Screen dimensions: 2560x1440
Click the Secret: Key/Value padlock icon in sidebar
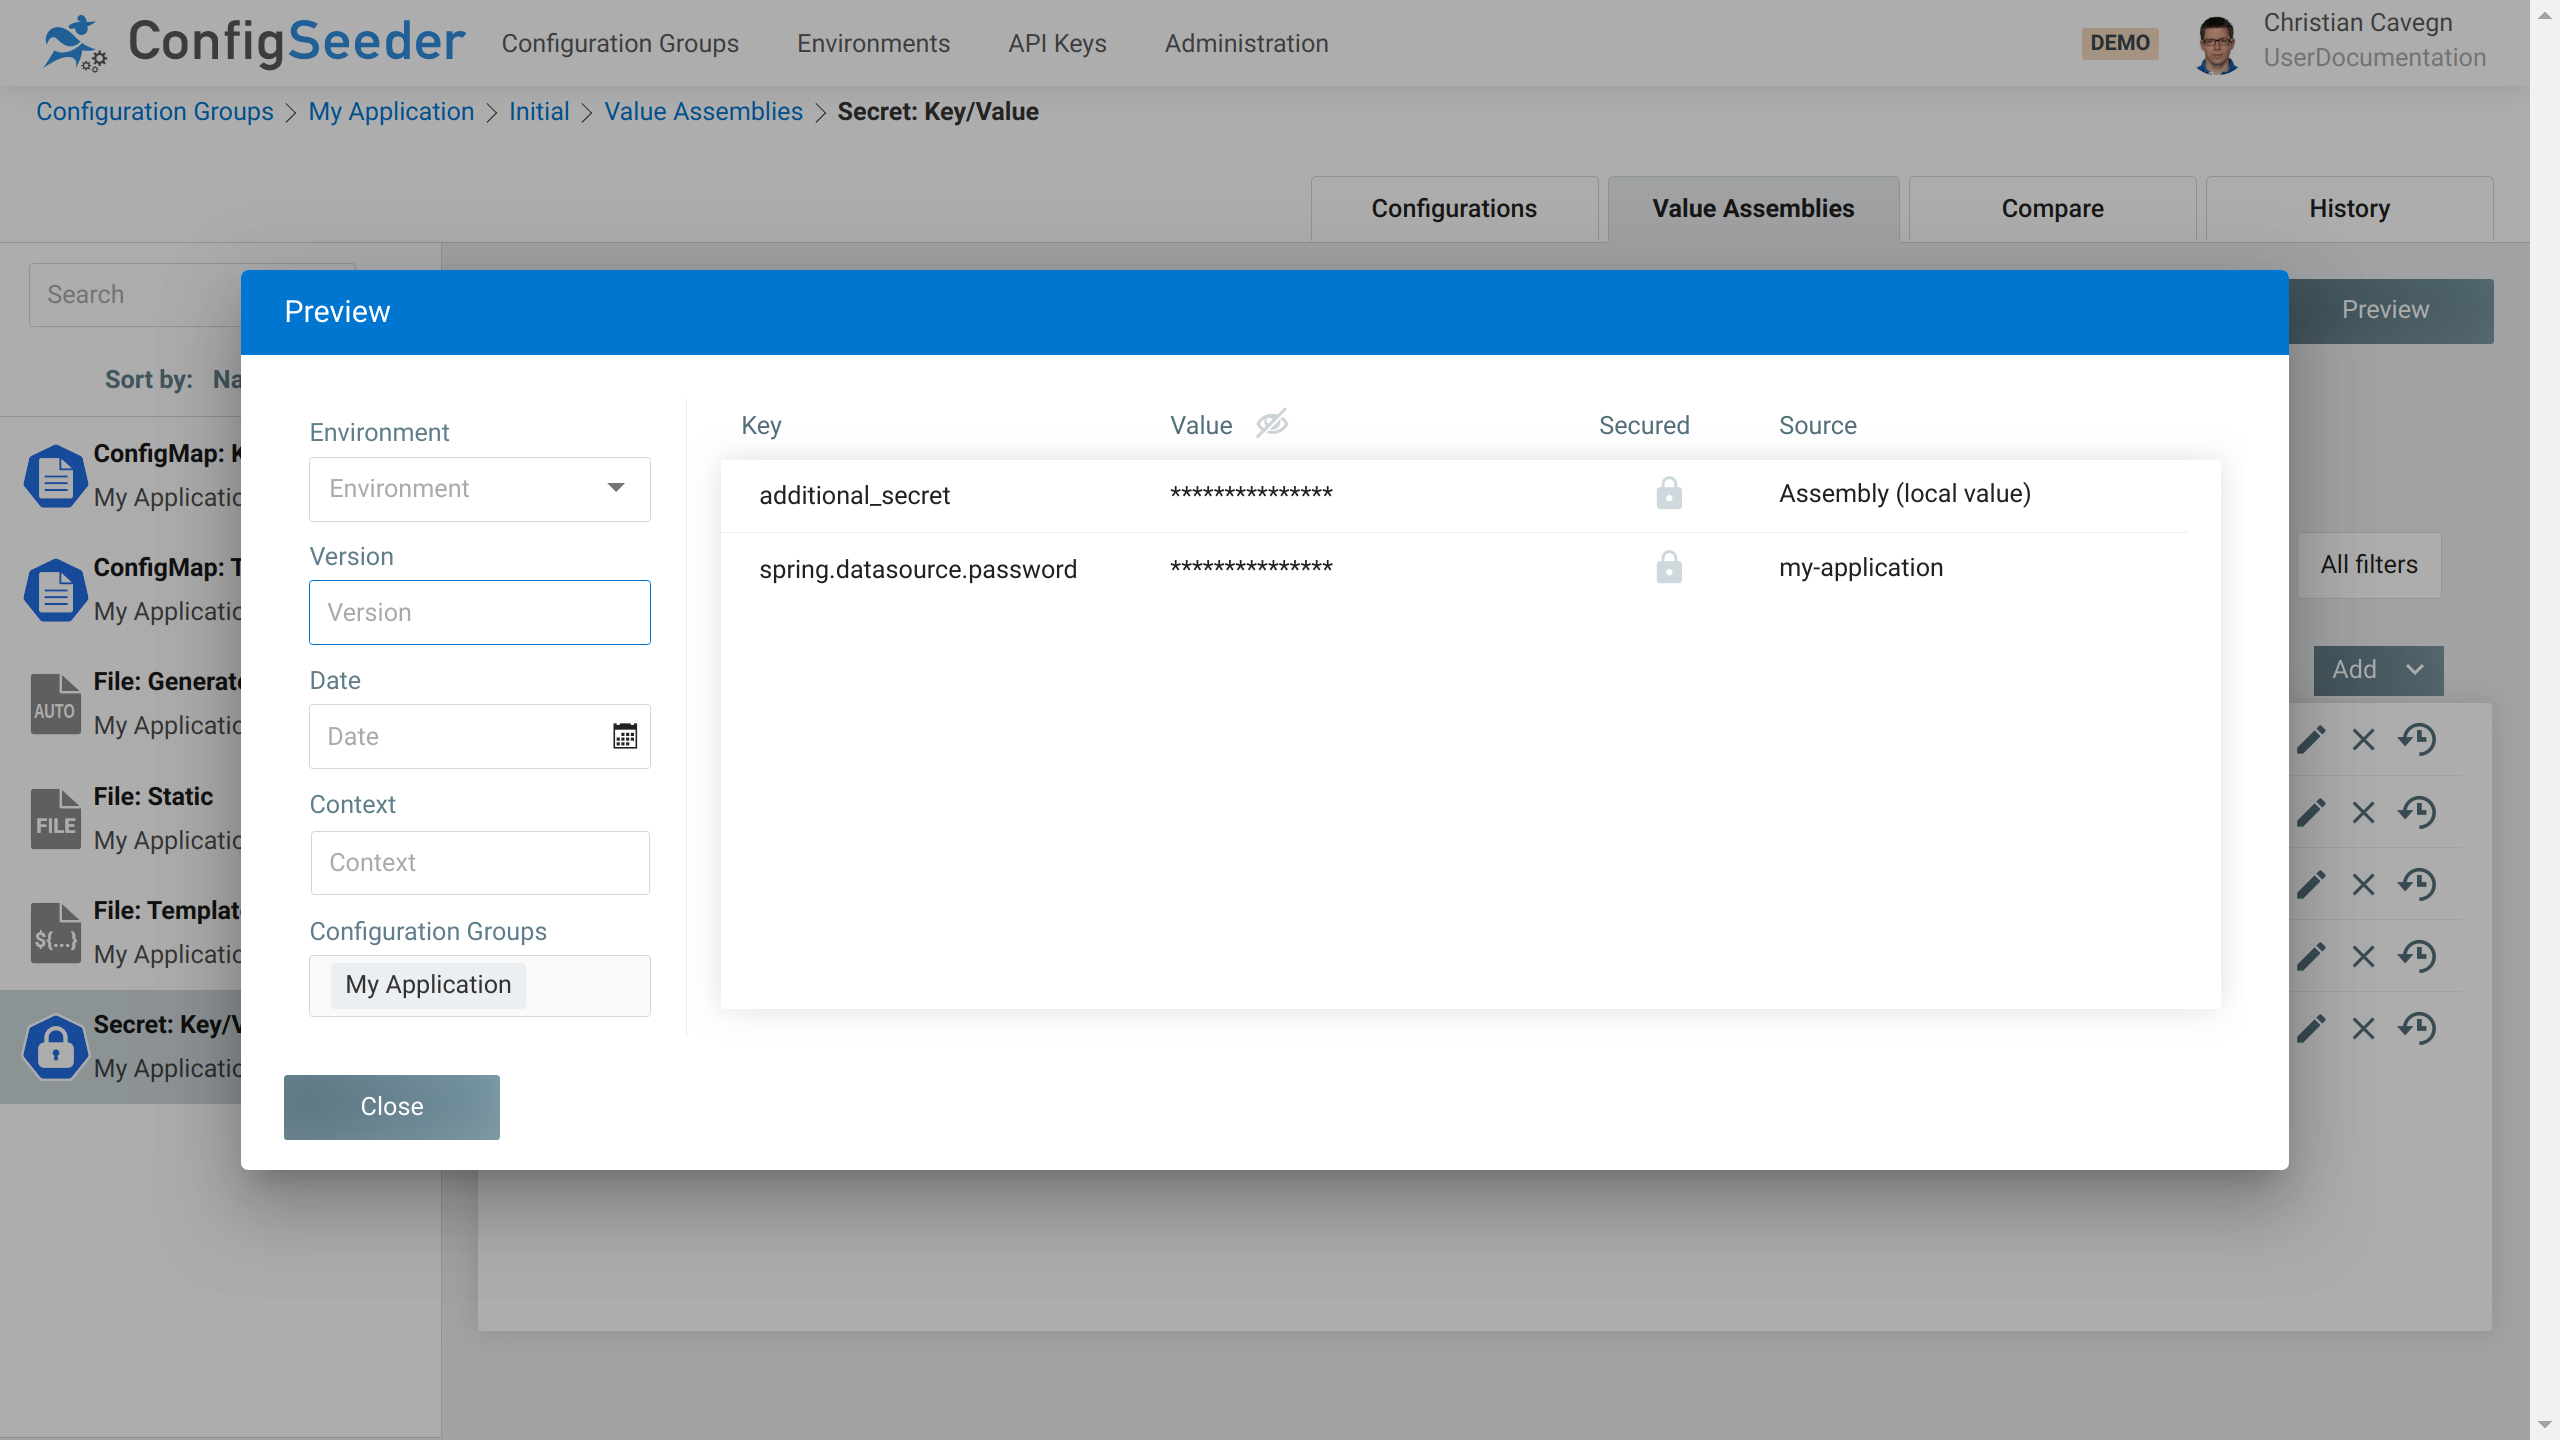point(55,1046)
